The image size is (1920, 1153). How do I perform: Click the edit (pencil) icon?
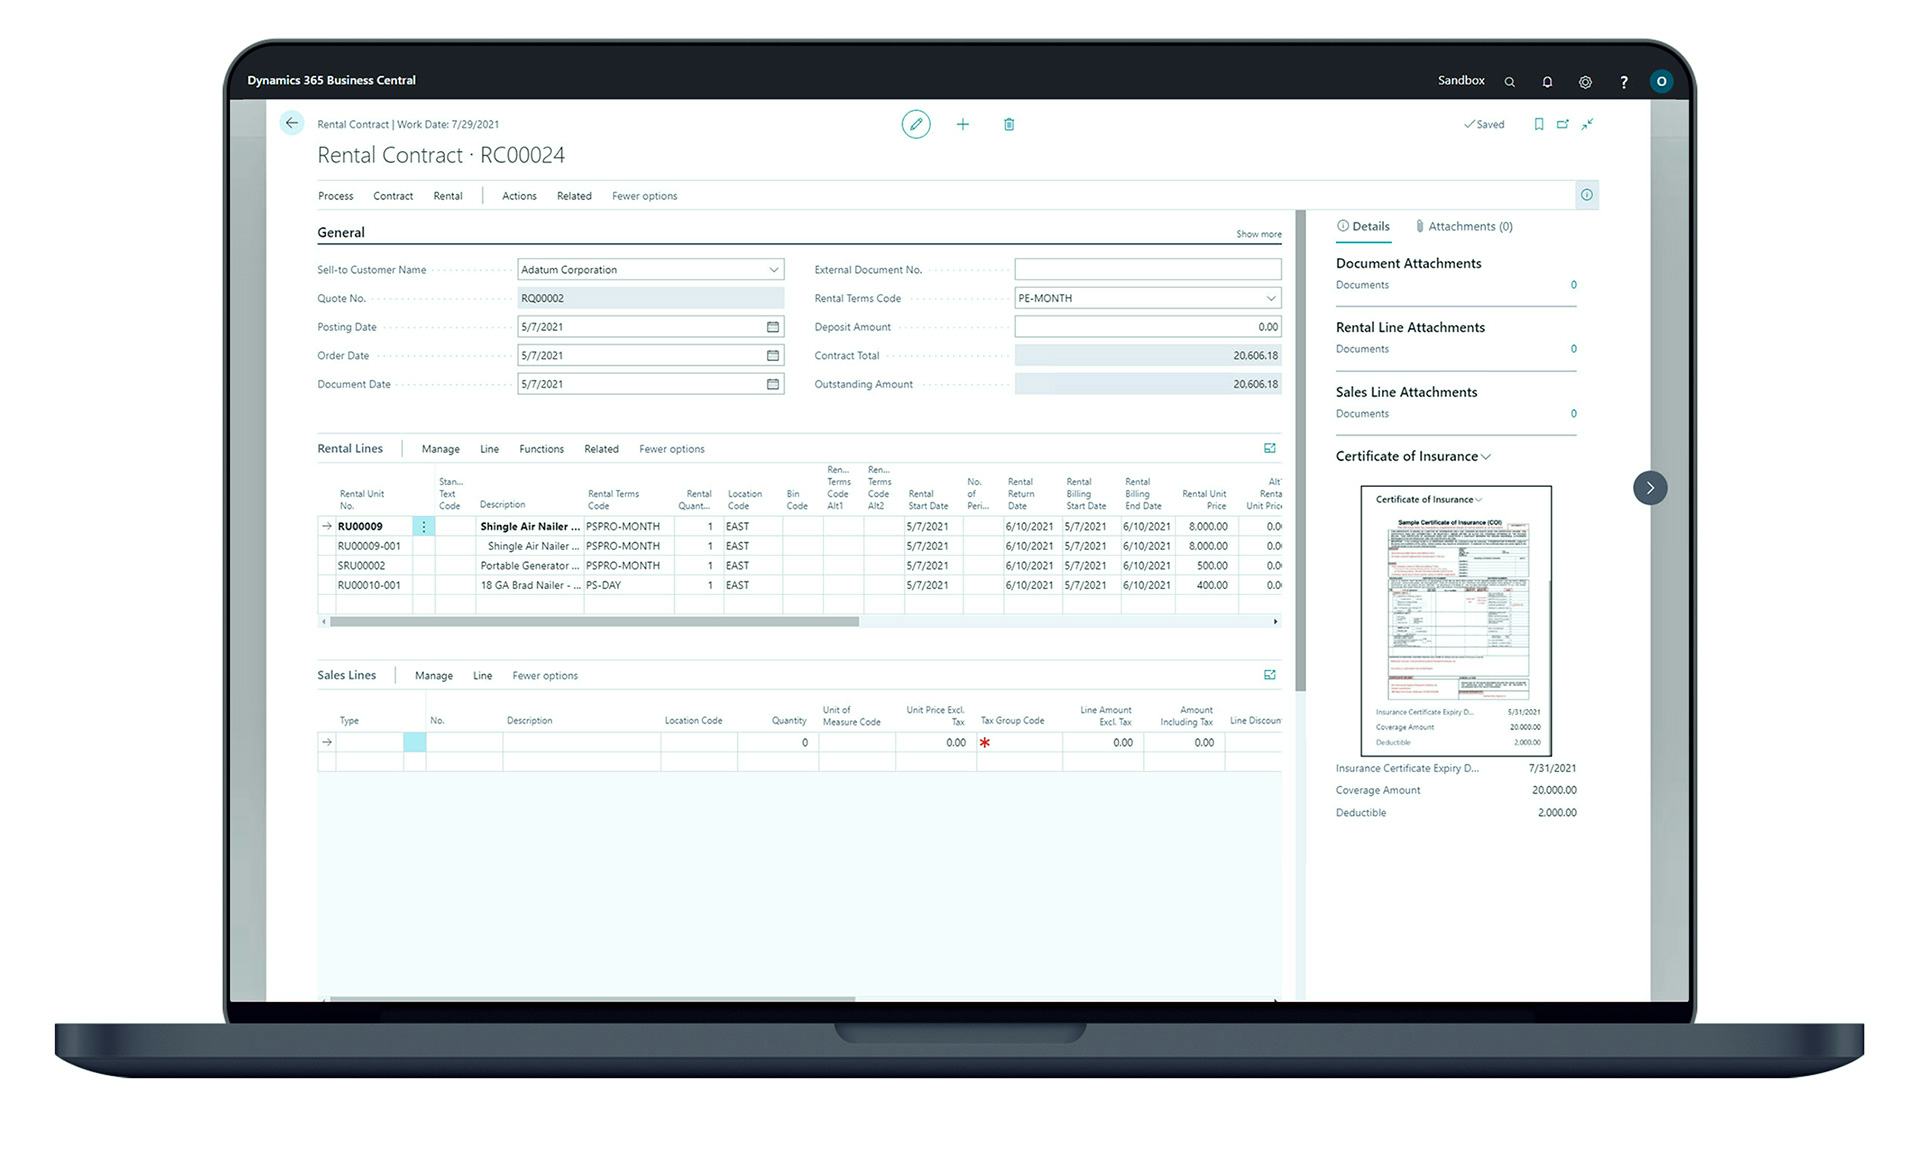click(x=916, y=124)
